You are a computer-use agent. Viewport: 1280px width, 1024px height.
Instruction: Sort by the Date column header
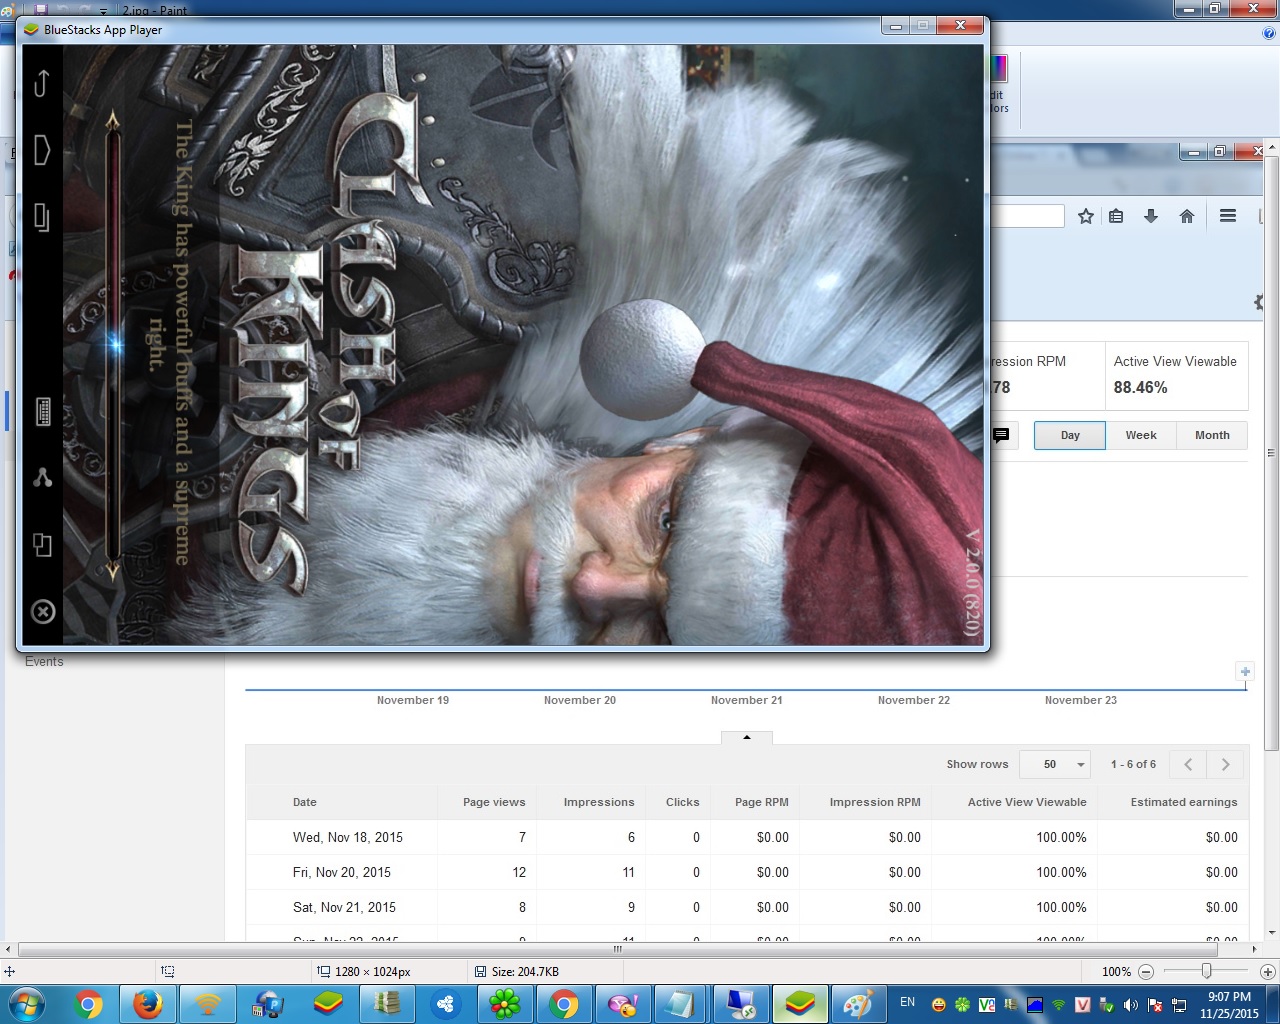click(305, 802)
